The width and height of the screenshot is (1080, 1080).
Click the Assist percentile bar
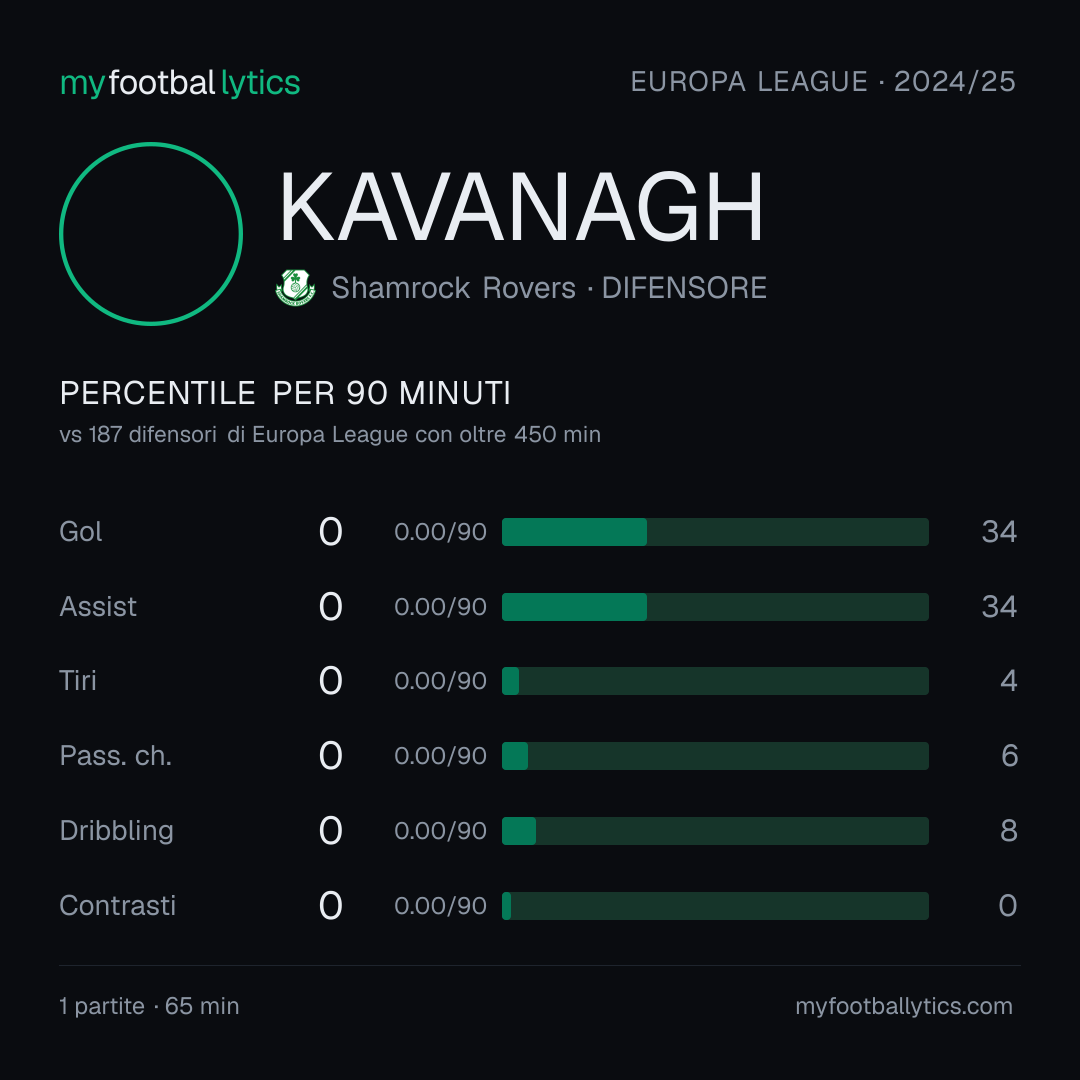(x=715, y=607)
